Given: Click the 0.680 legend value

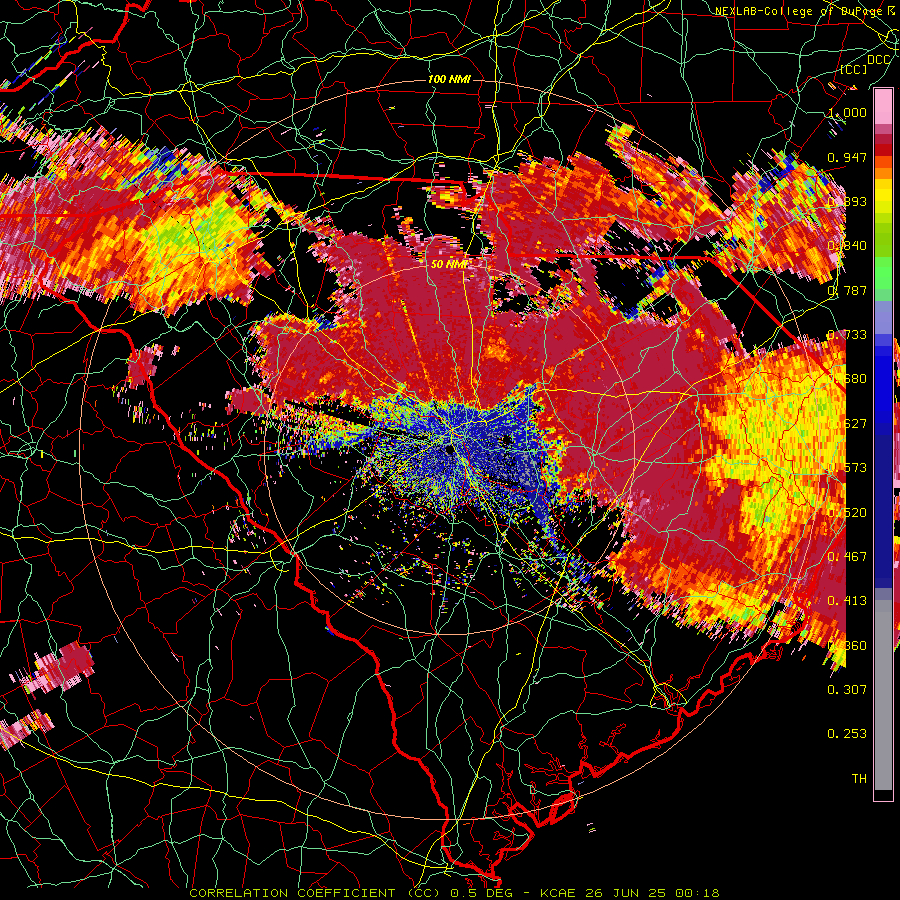Looking at the screenshot, I should [847, 379].
